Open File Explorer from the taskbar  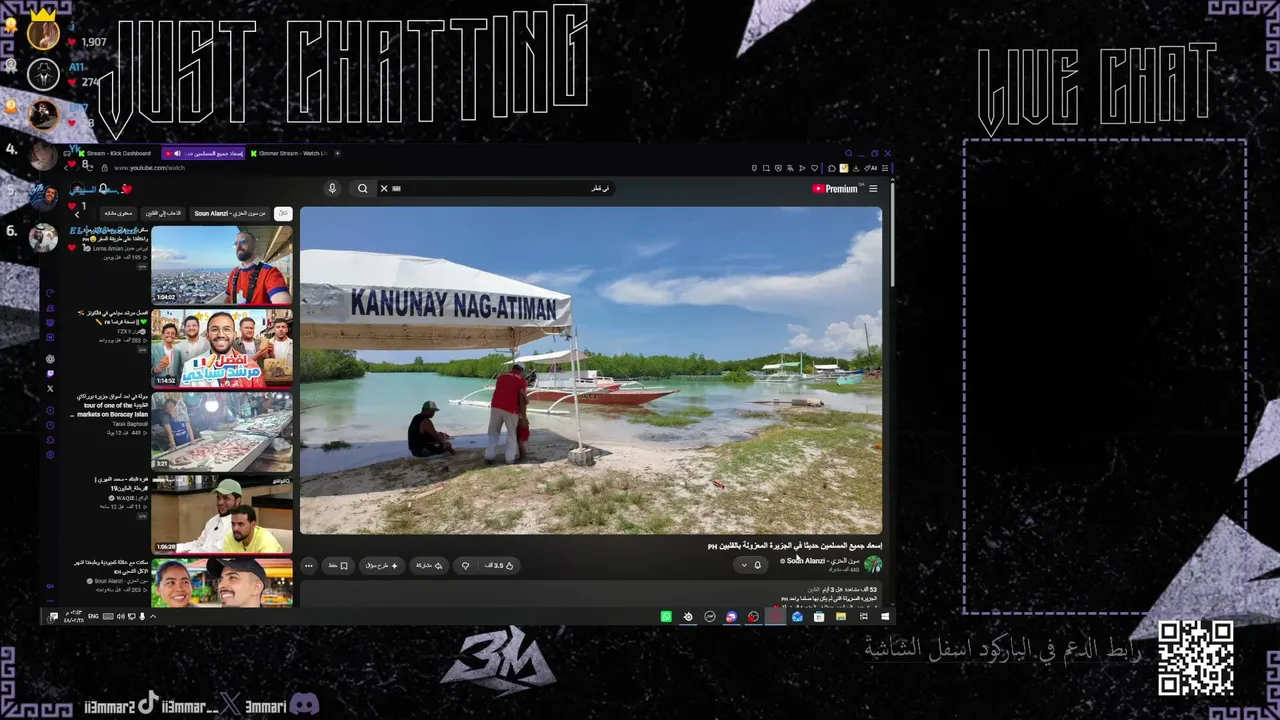click(x=841, y=617)
